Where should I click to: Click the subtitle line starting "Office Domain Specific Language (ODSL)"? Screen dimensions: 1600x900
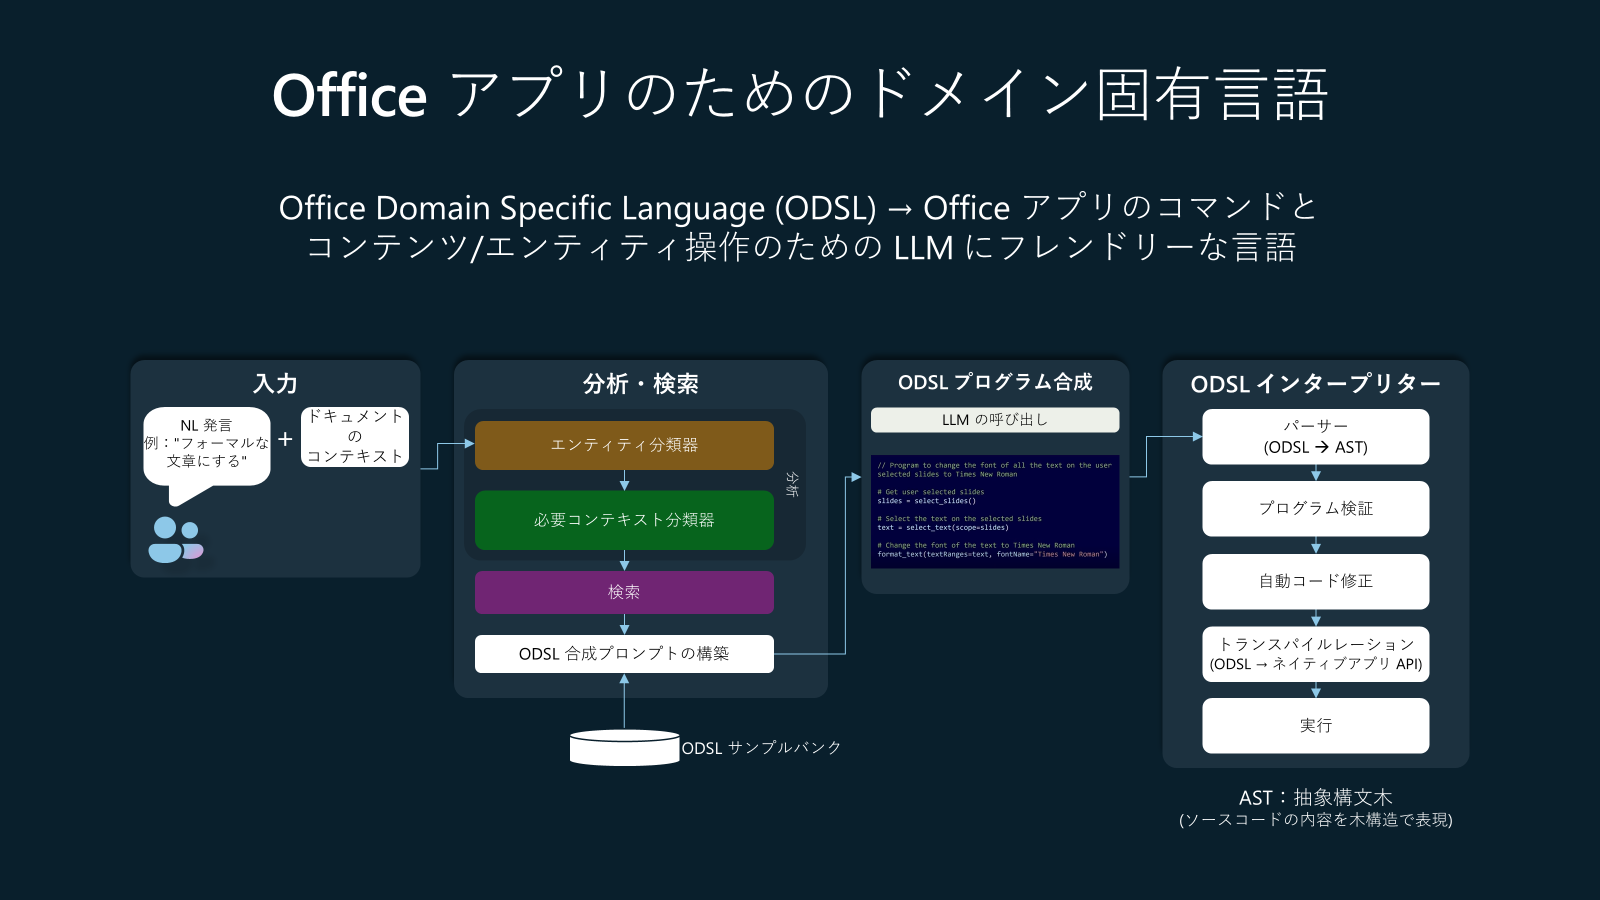[799, 208]
